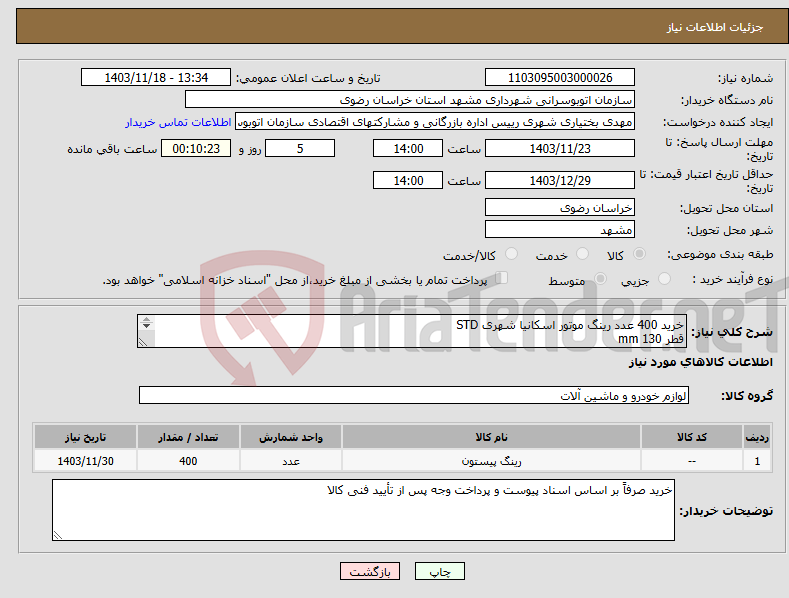Click the کد کالا column header
Viewport: 789px width, 598px height.
click(692, 437)
